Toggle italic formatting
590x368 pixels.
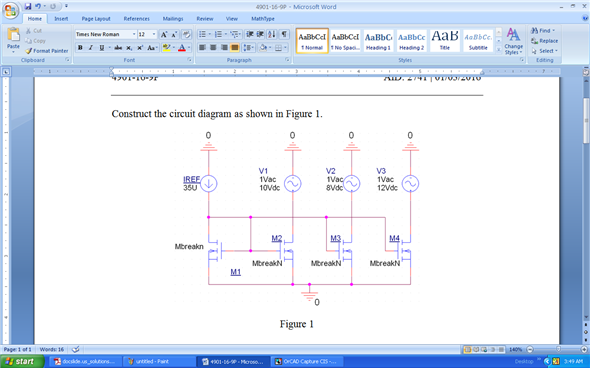(91, 48)
